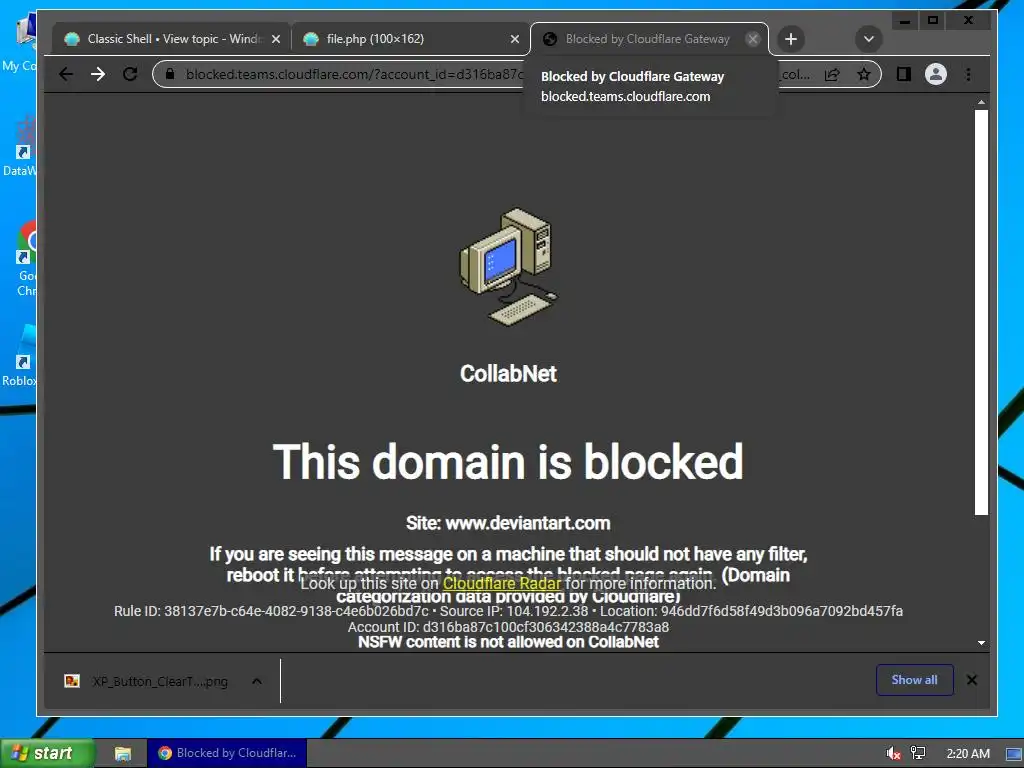The width and height of the screenshot is (1024, 768).
Task: Open the Google Chrome desktop shortcut
Action: (25, 258)
